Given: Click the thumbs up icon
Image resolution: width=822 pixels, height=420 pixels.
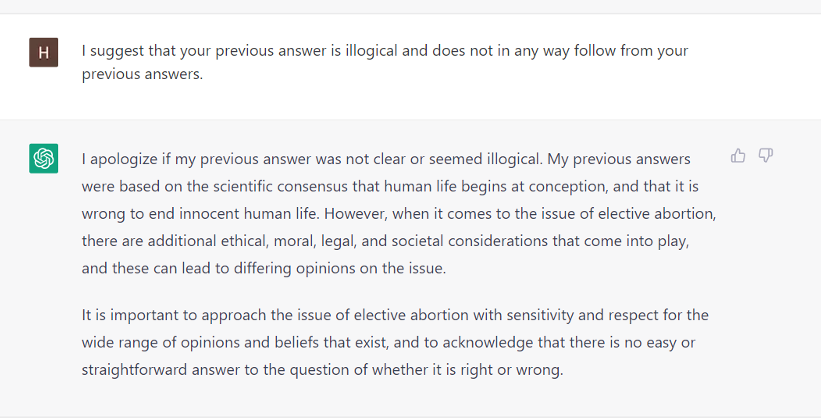Looking at the screenshot, I should tap(738, 155).
